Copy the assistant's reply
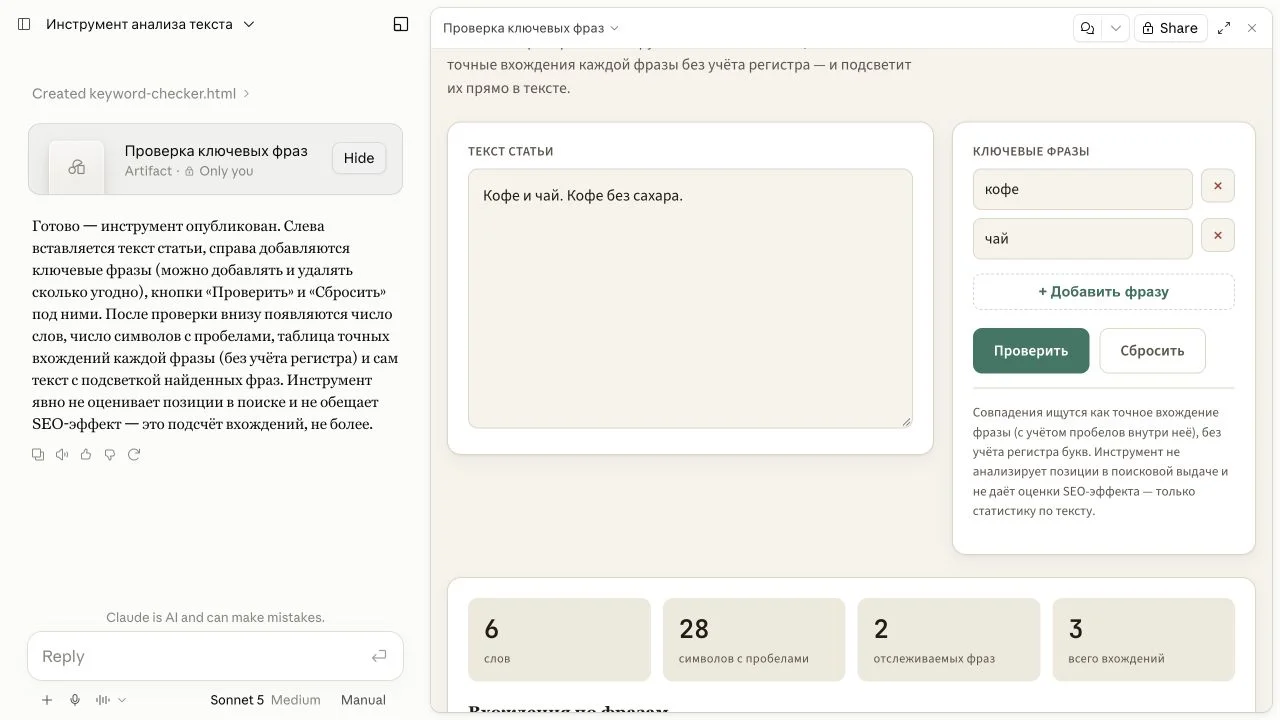This screenshot has height=720, width=1280. (x=38, y=454)
